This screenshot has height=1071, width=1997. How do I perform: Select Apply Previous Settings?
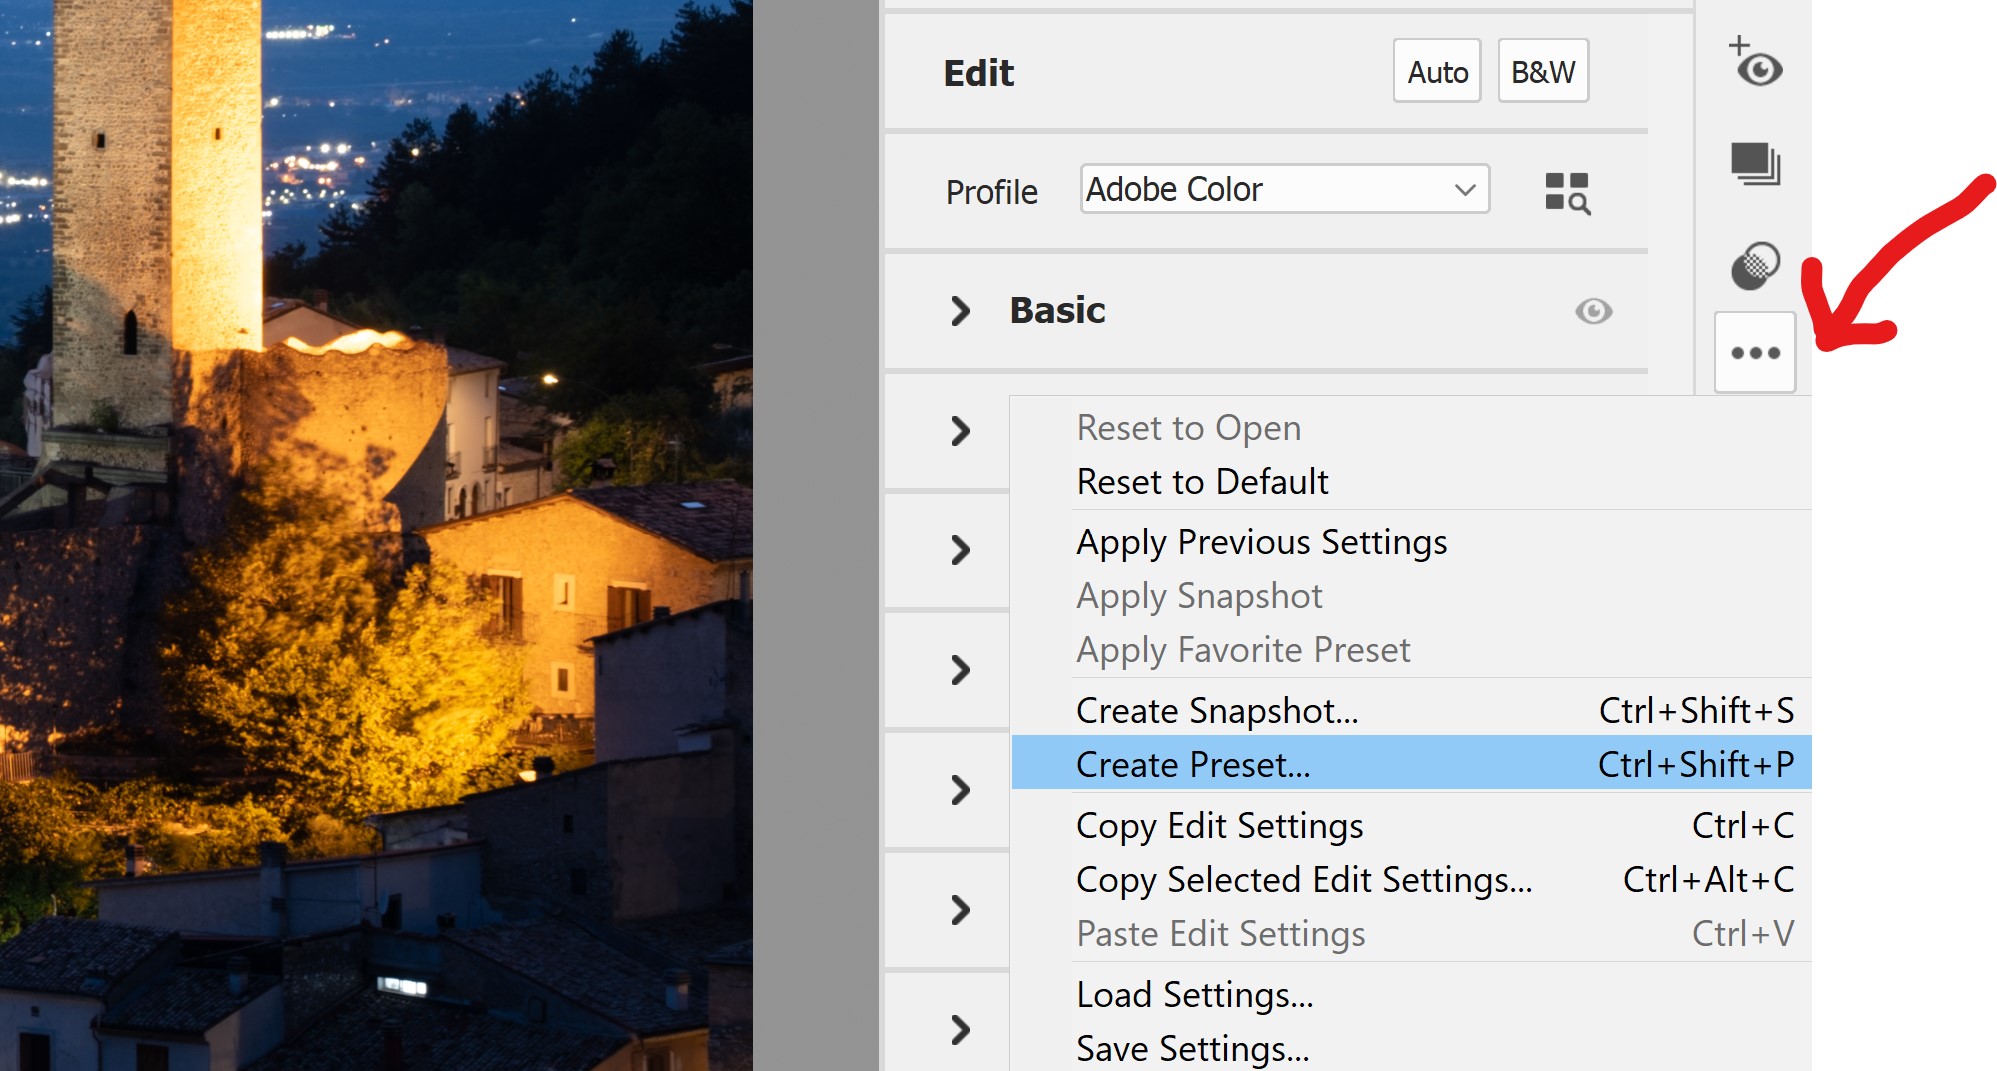[1411, 542]
